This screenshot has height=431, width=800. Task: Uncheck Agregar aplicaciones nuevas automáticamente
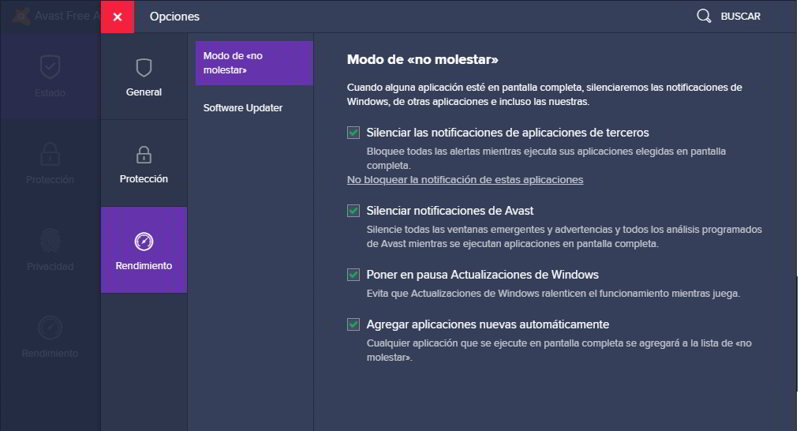tap(353, 324)
